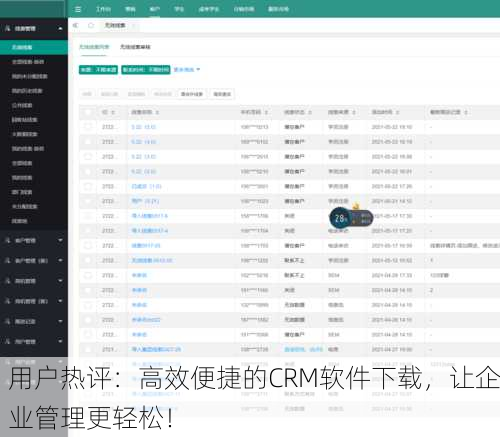The image size is (500, 437).
Task: Select the 无效线索列表 sub-tab
Action: click(94, 47)
